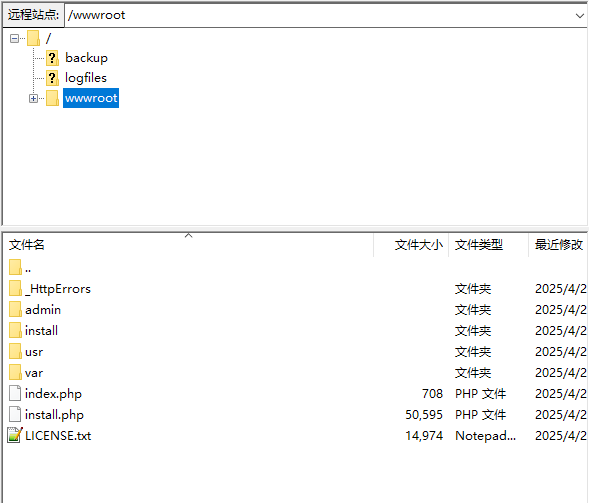Image resolution: width=589 pixels, height=503 pixels.
Task: Select the LICENSE.txt notepad file icon
Action: click(x=15, y=435)
